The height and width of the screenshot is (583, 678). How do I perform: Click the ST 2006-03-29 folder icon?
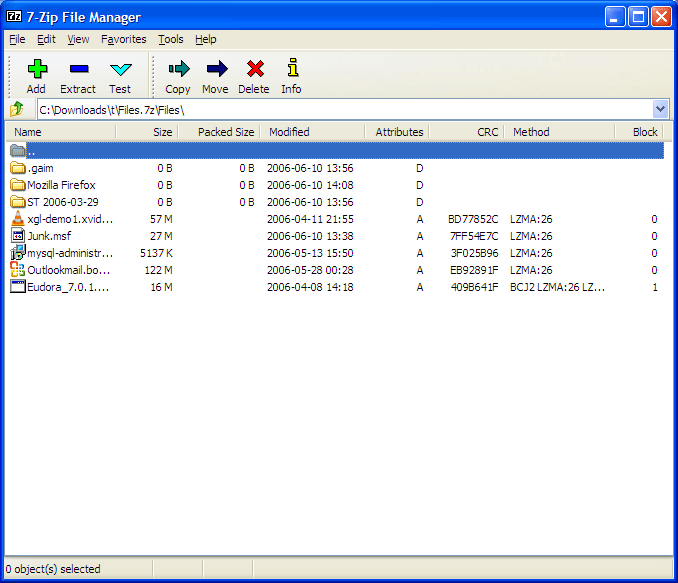coord(17,202)
